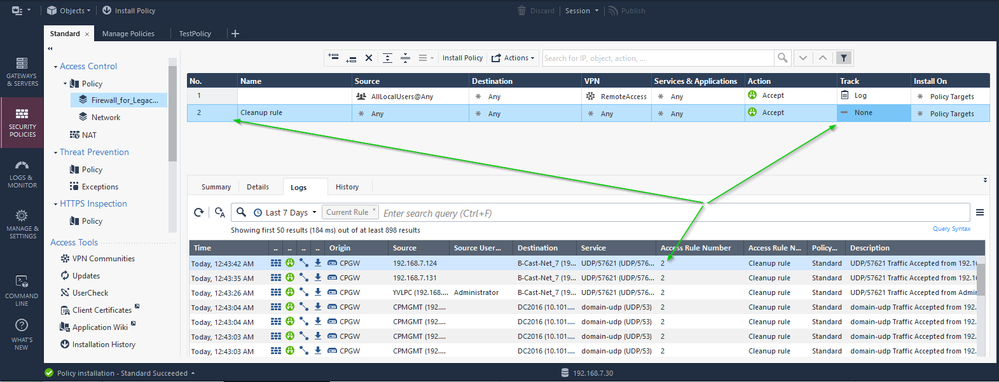999x382 pixels.
Task: Open the HTTPS Inspection Policy item
Action: click(x=85, y=221)
